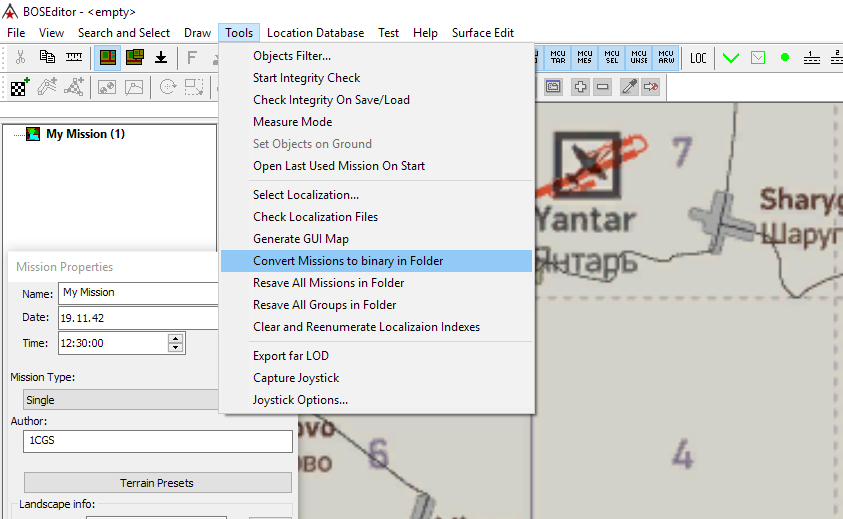Toggle Open Last Used Mission On Start
The width and height of the screenshot is (843, 519).
(x=376, y=166)
